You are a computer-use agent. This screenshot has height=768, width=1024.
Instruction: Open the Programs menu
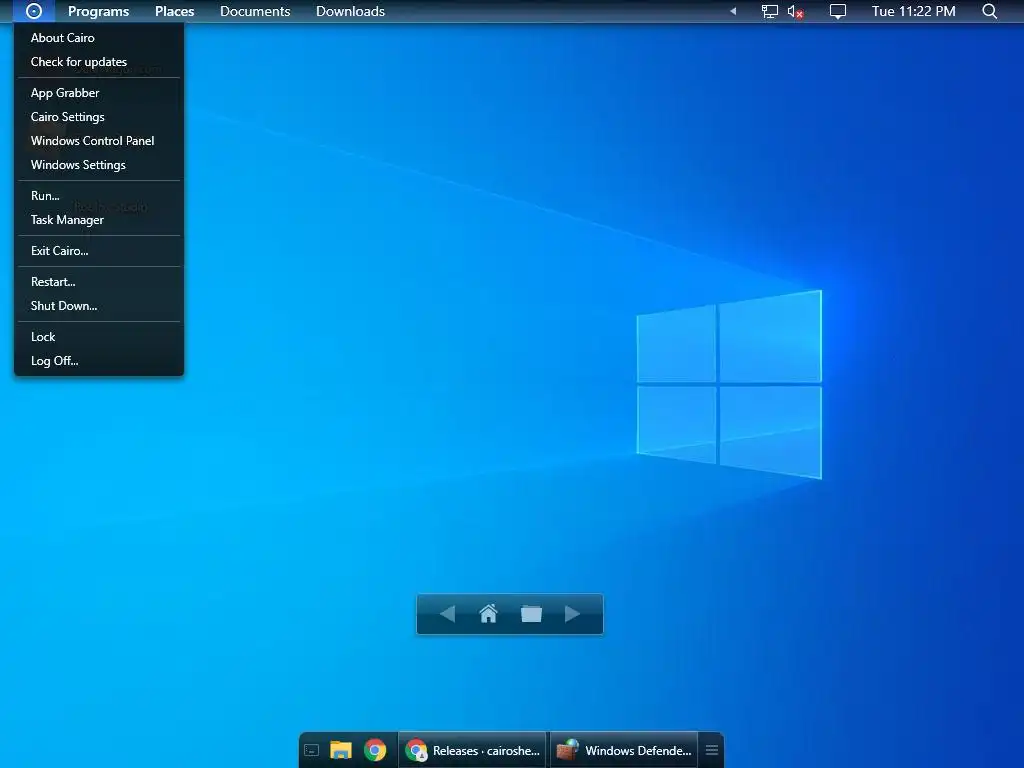click(99, 11)
